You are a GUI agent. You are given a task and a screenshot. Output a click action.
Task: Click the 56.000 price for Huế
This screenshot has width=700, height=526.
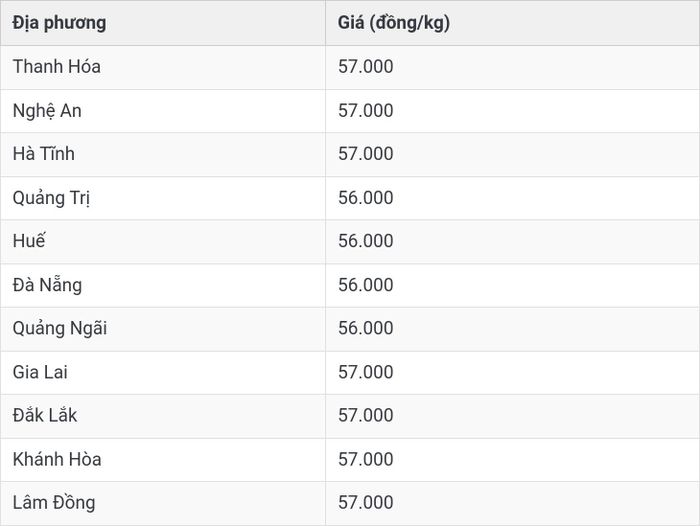[x=366, y=241]
